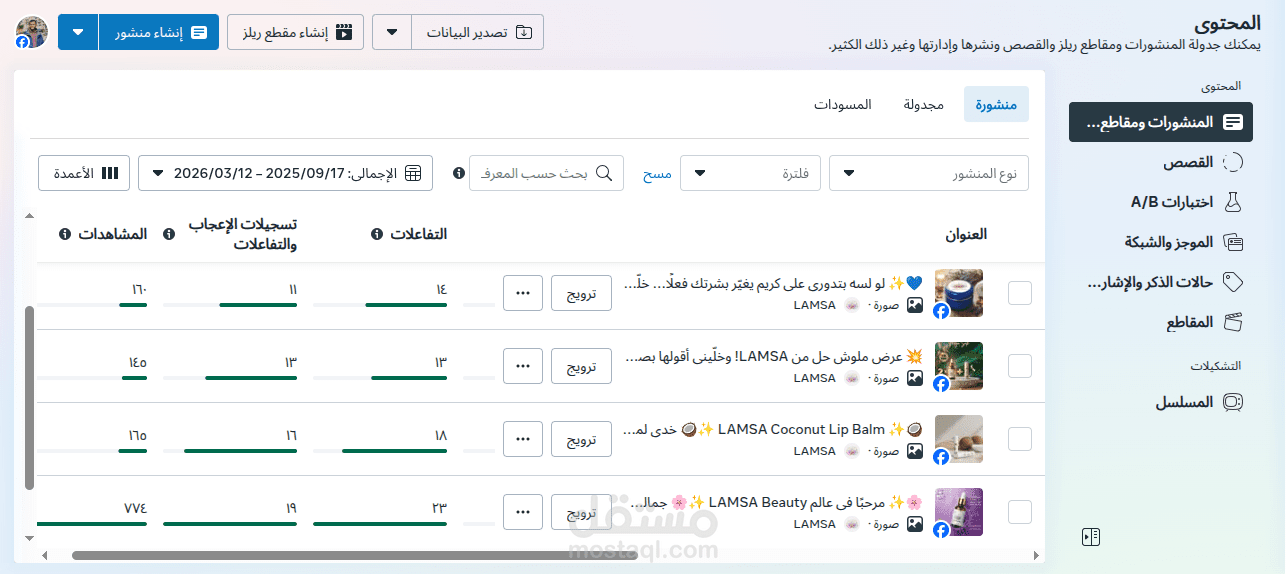The width and height of the screenshot is (1287, 574).
Task: Click info icon next to تسجيلات الإعجاب header
Action: point(169,234)
